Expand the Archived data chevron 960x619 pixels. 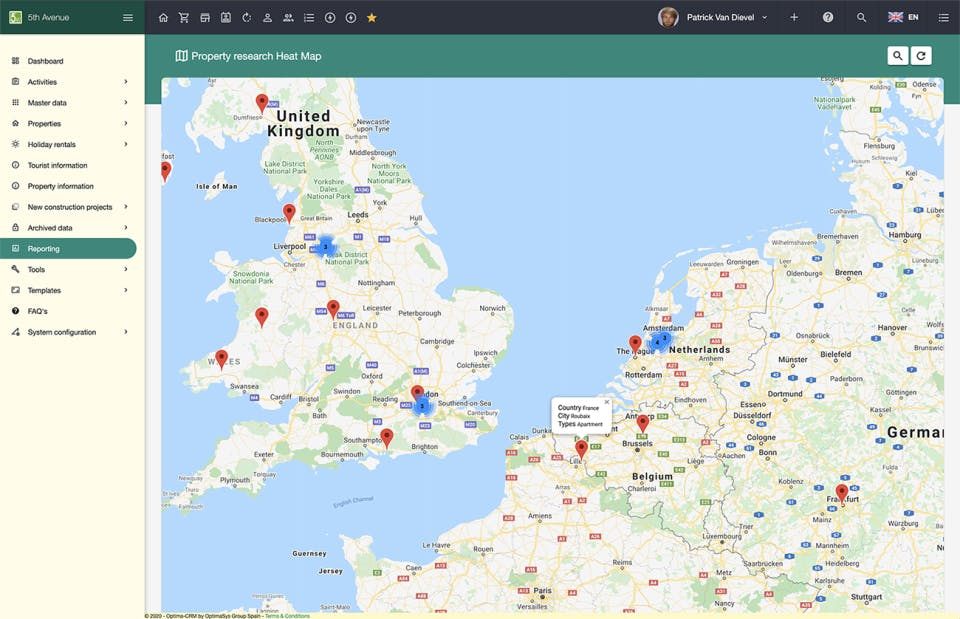click(126, 227)
